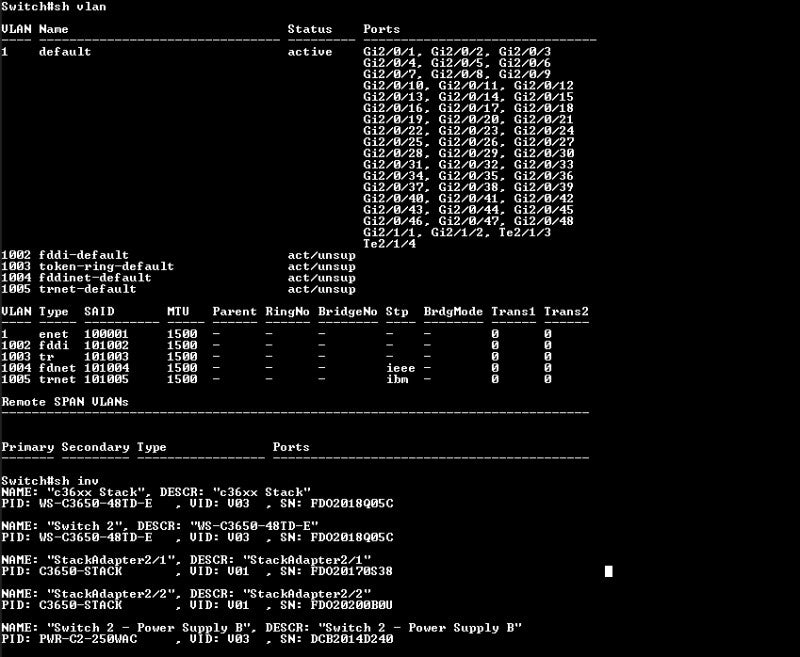
Task: Click VLAN name 'fddinet-default'
Action: [x=95, y=277]
